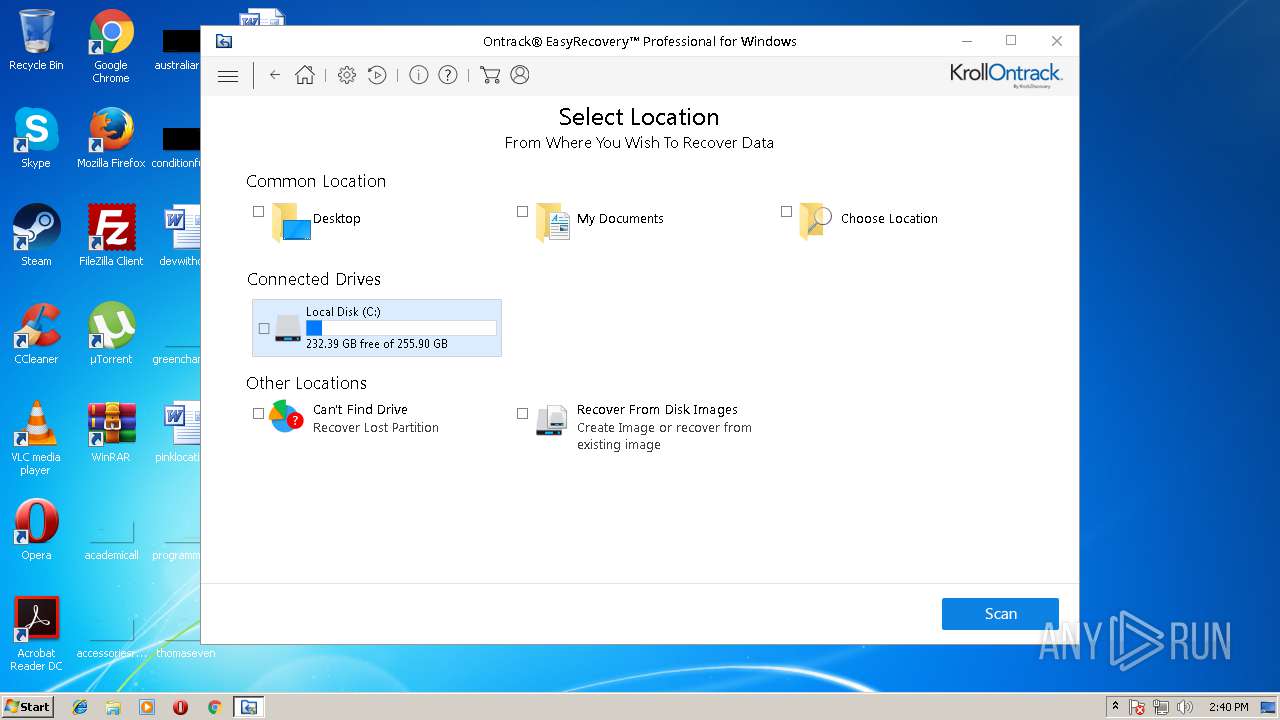Open Internet Explorer from the taskbar
1280x720 pixels.
[80, 707]
